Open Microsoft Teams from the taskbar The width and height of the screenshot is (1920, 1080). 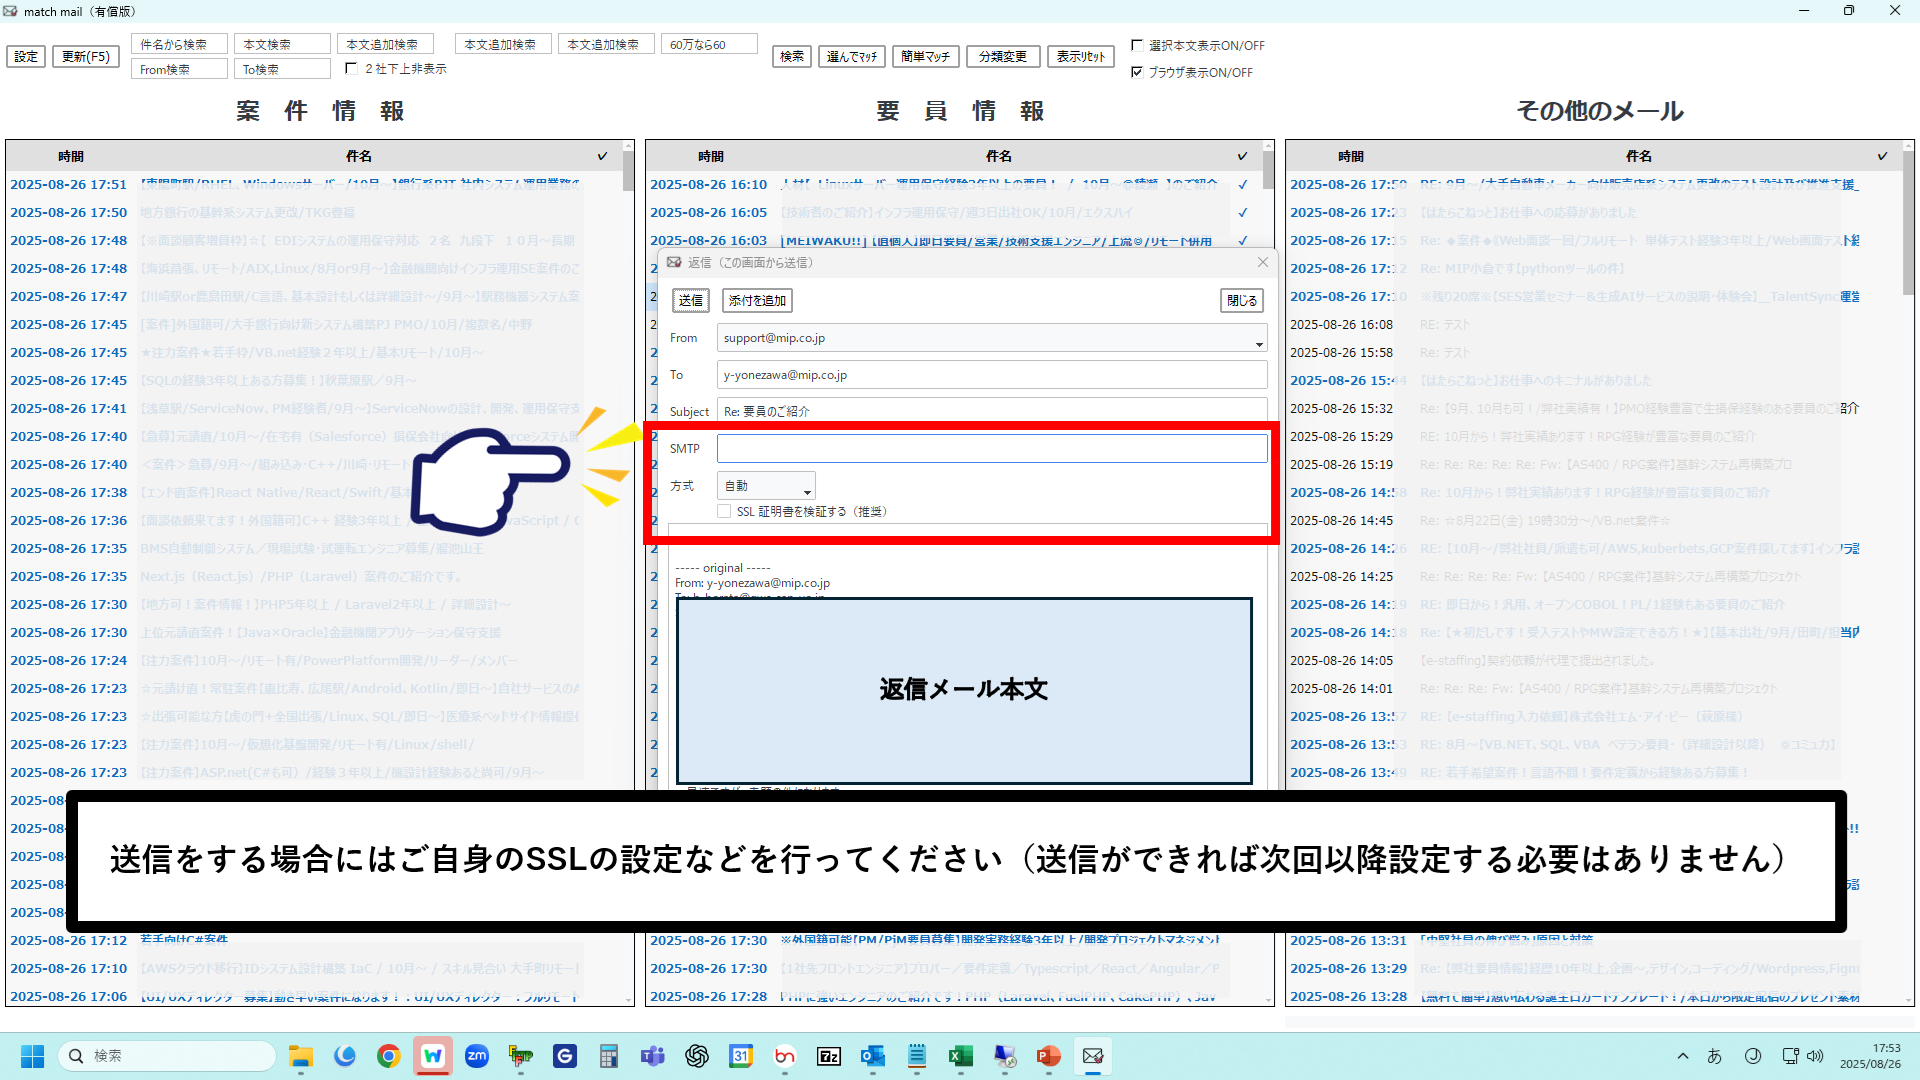pos(653,1056)
